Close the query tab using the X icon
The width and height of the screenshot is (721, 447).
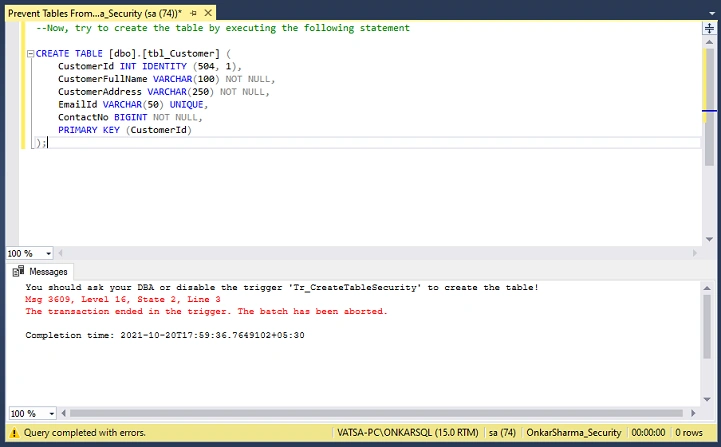pyautogui.click(x=208, y=13)
